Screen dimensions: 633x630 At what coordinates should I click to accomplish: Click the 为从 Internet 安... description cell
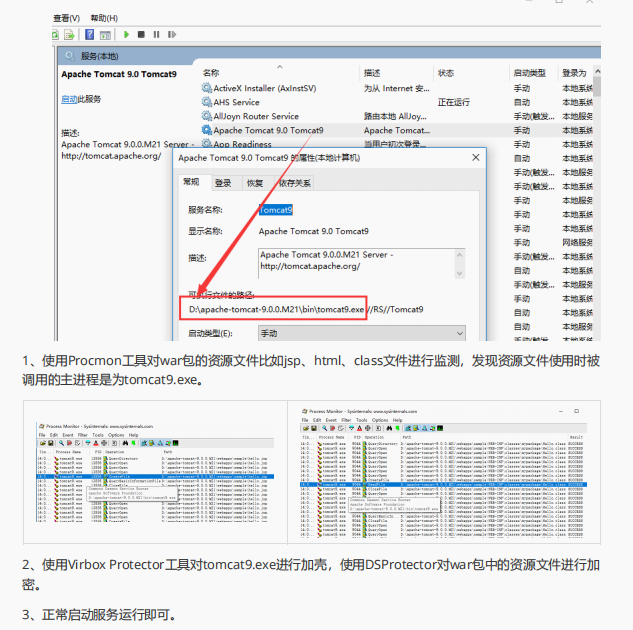coord(396,88)
